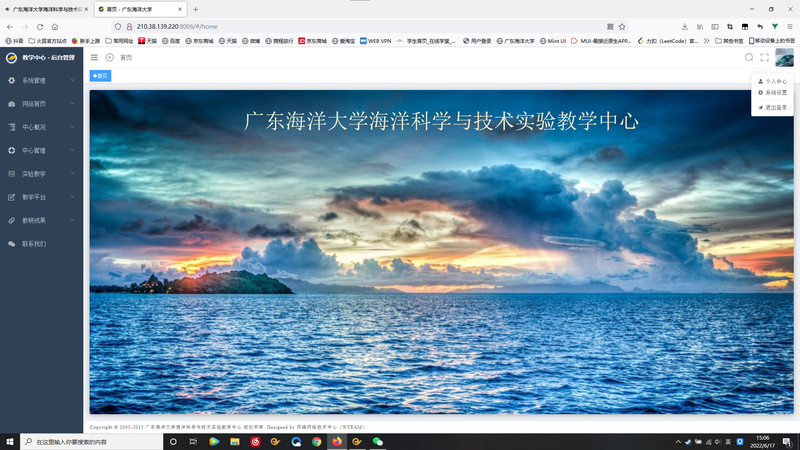This screenshot has height=450, width=800.
Task: Click the QR code icon in address bar
Action: point(610,27)
